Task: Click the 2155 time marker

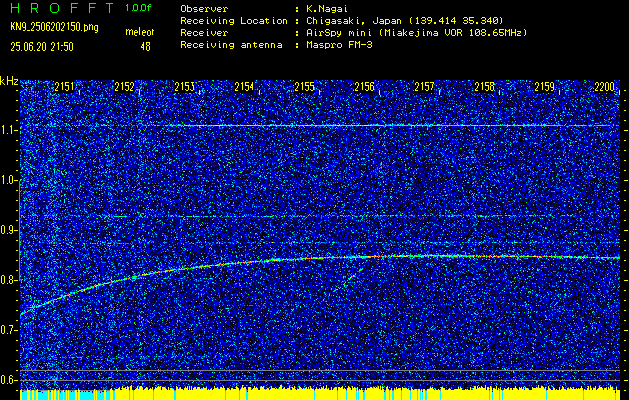Action: [304, 87]
